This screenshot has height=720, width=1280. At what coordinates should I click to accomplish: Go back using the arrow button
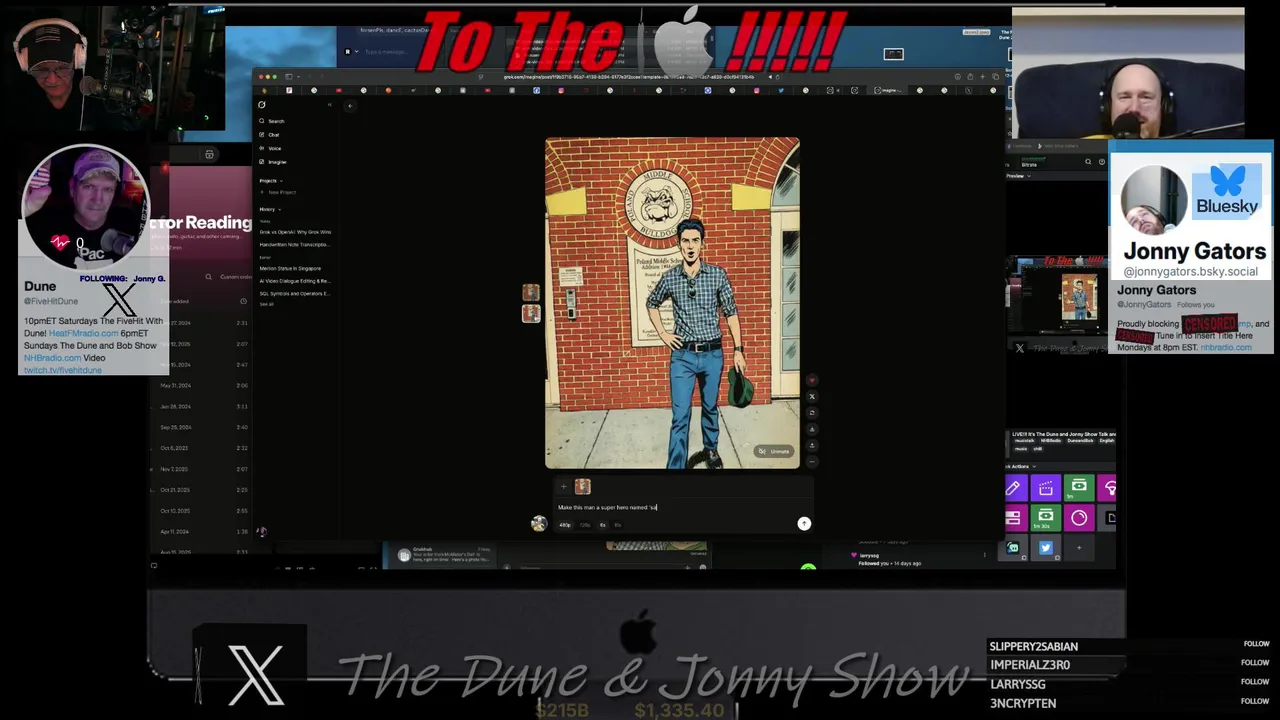tap(350, 105)
